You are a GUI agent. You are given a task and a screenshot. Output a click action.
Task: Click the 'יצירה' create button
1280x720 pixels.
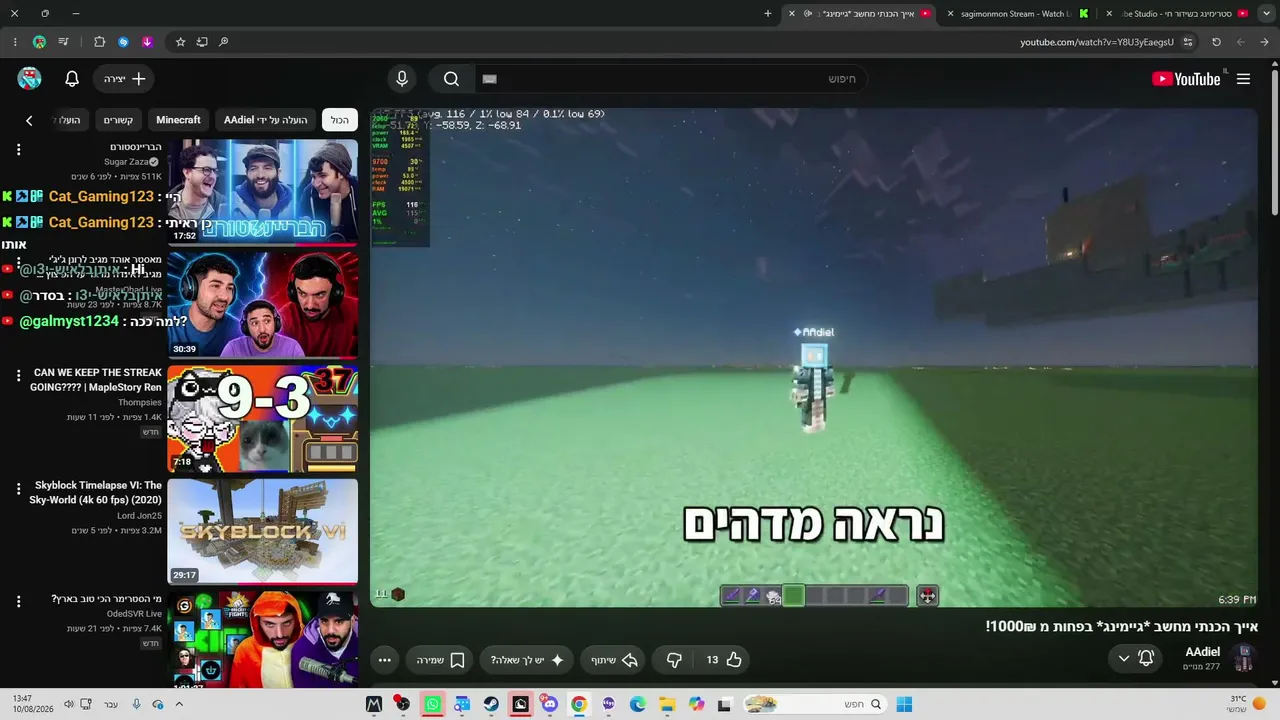pos(125,79)
